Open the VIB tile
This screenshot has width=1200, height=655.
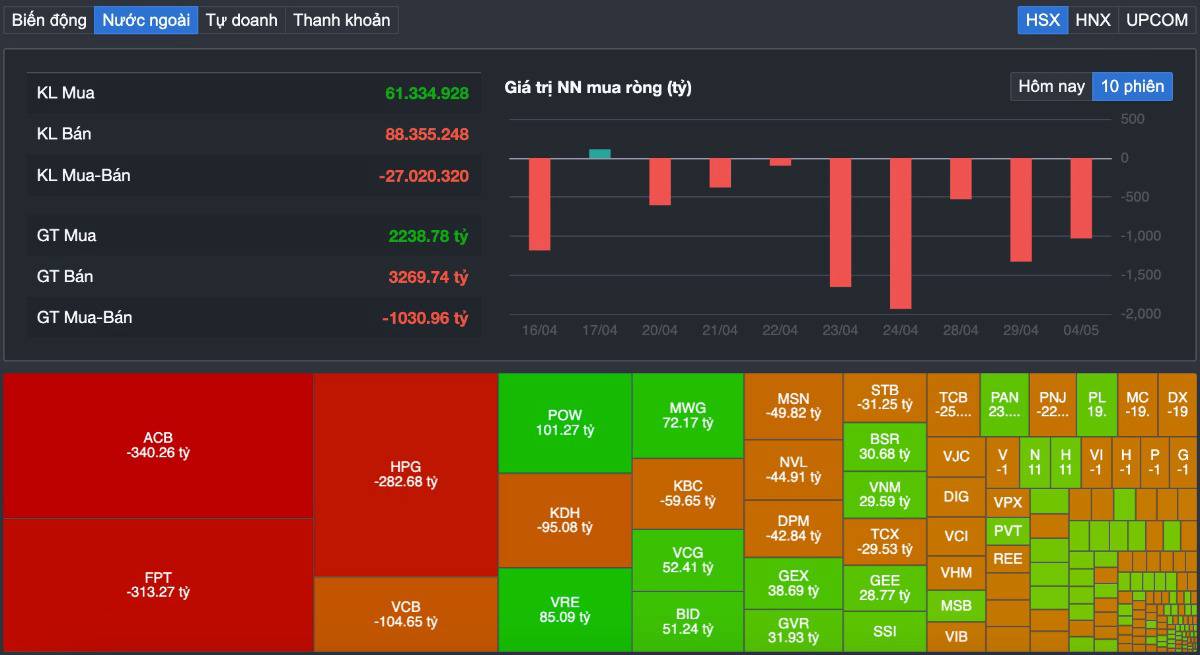[x=956, y=637]
